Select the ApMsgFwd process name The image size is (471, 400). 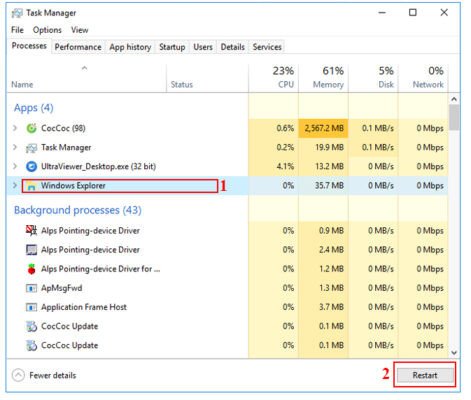(61, 288)
